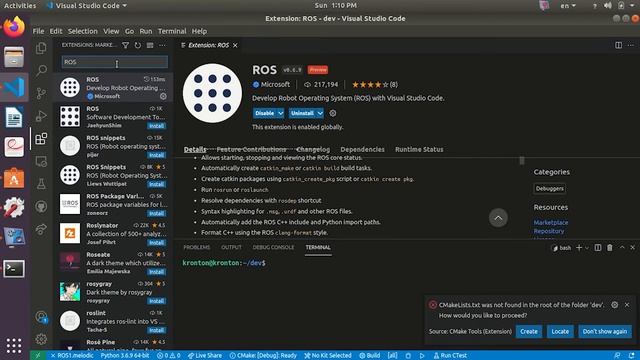
Task: Open editor more actions ellipsis
Action: point(631,45)
